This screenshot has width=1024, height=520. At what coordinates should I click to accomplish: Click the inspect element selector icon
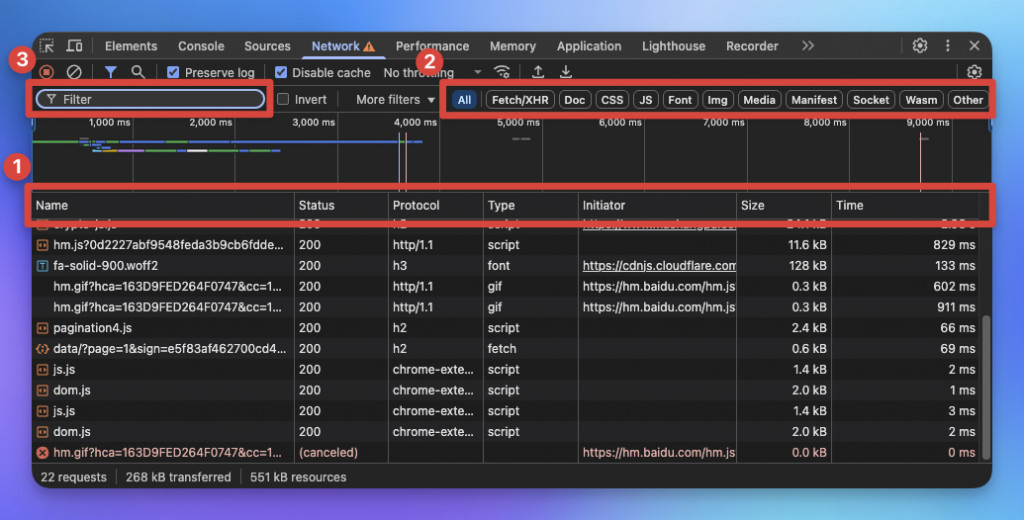tap(46, 46)
